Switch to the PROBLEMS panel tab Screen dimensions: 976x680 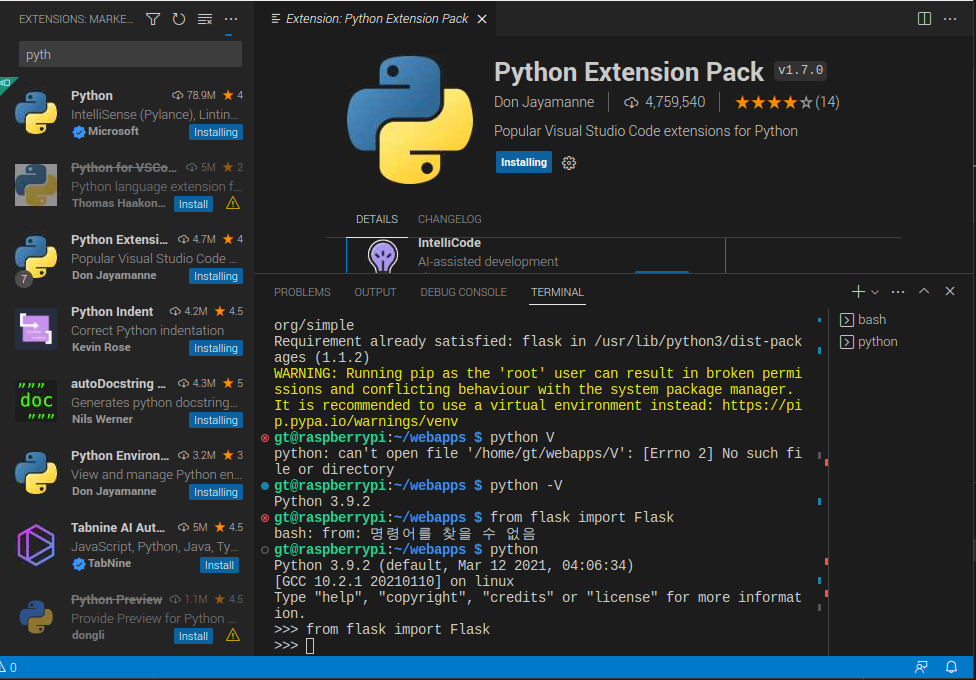coord(302,292)
